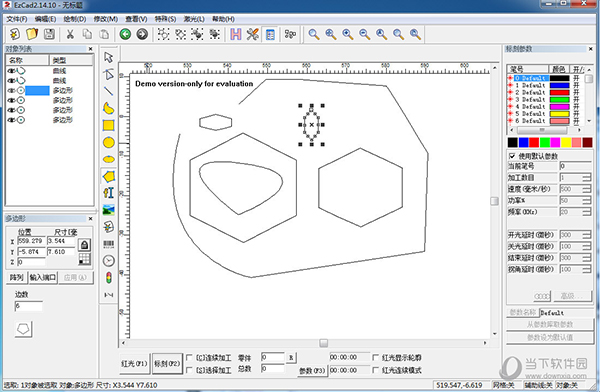Enable the [S]选择加工 checkbox

click(189, 370)
